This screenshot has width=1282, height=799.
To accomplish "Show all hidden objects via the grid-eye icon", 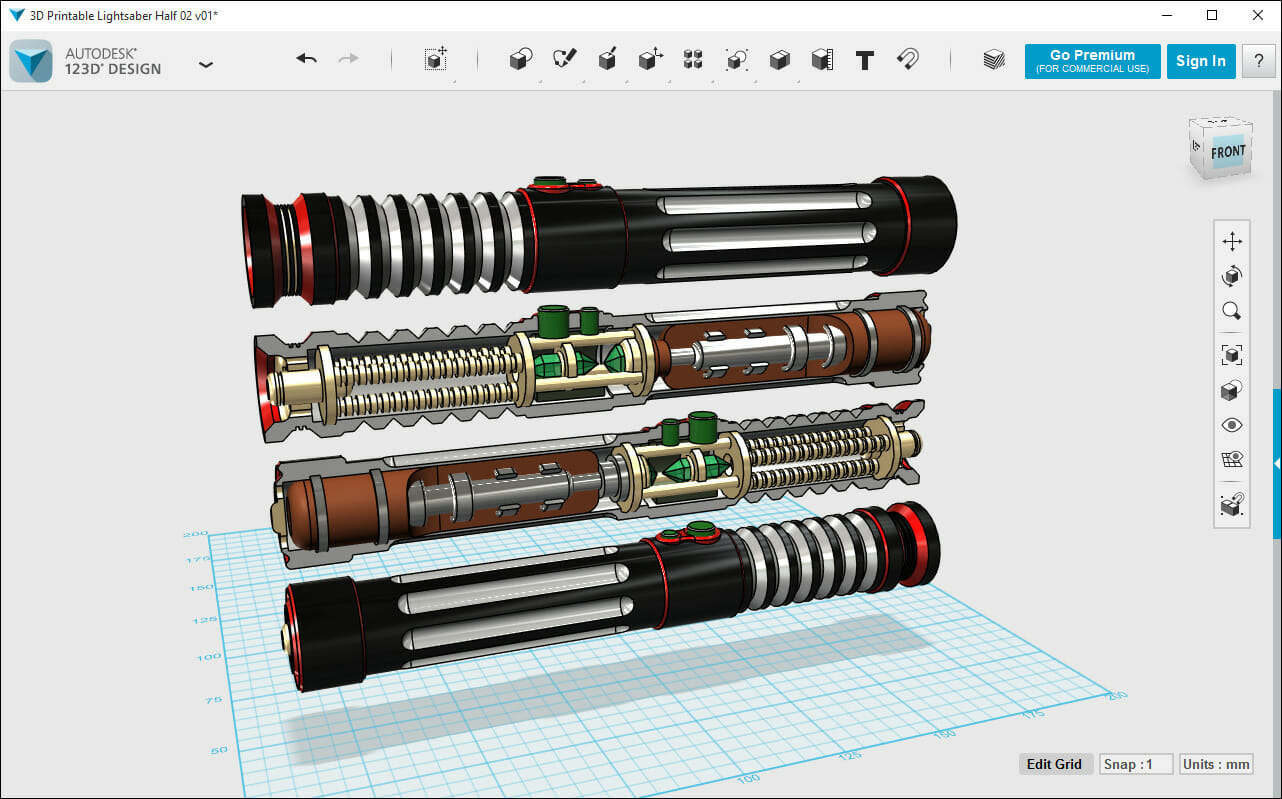I will 1231,459.
